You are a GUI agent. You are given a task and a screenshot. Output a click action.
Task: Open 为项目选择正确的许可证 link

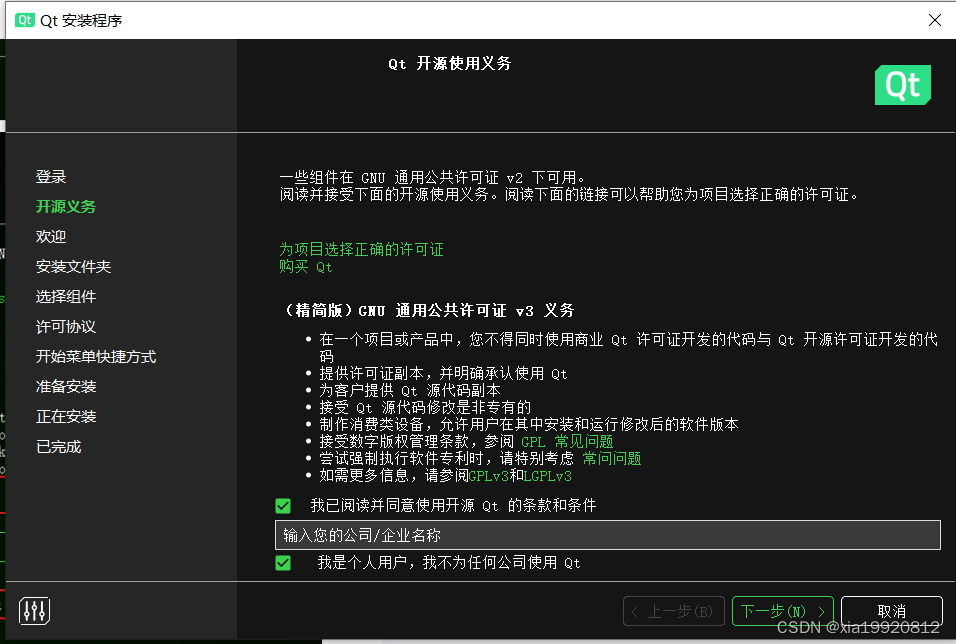tap(361, 249)
